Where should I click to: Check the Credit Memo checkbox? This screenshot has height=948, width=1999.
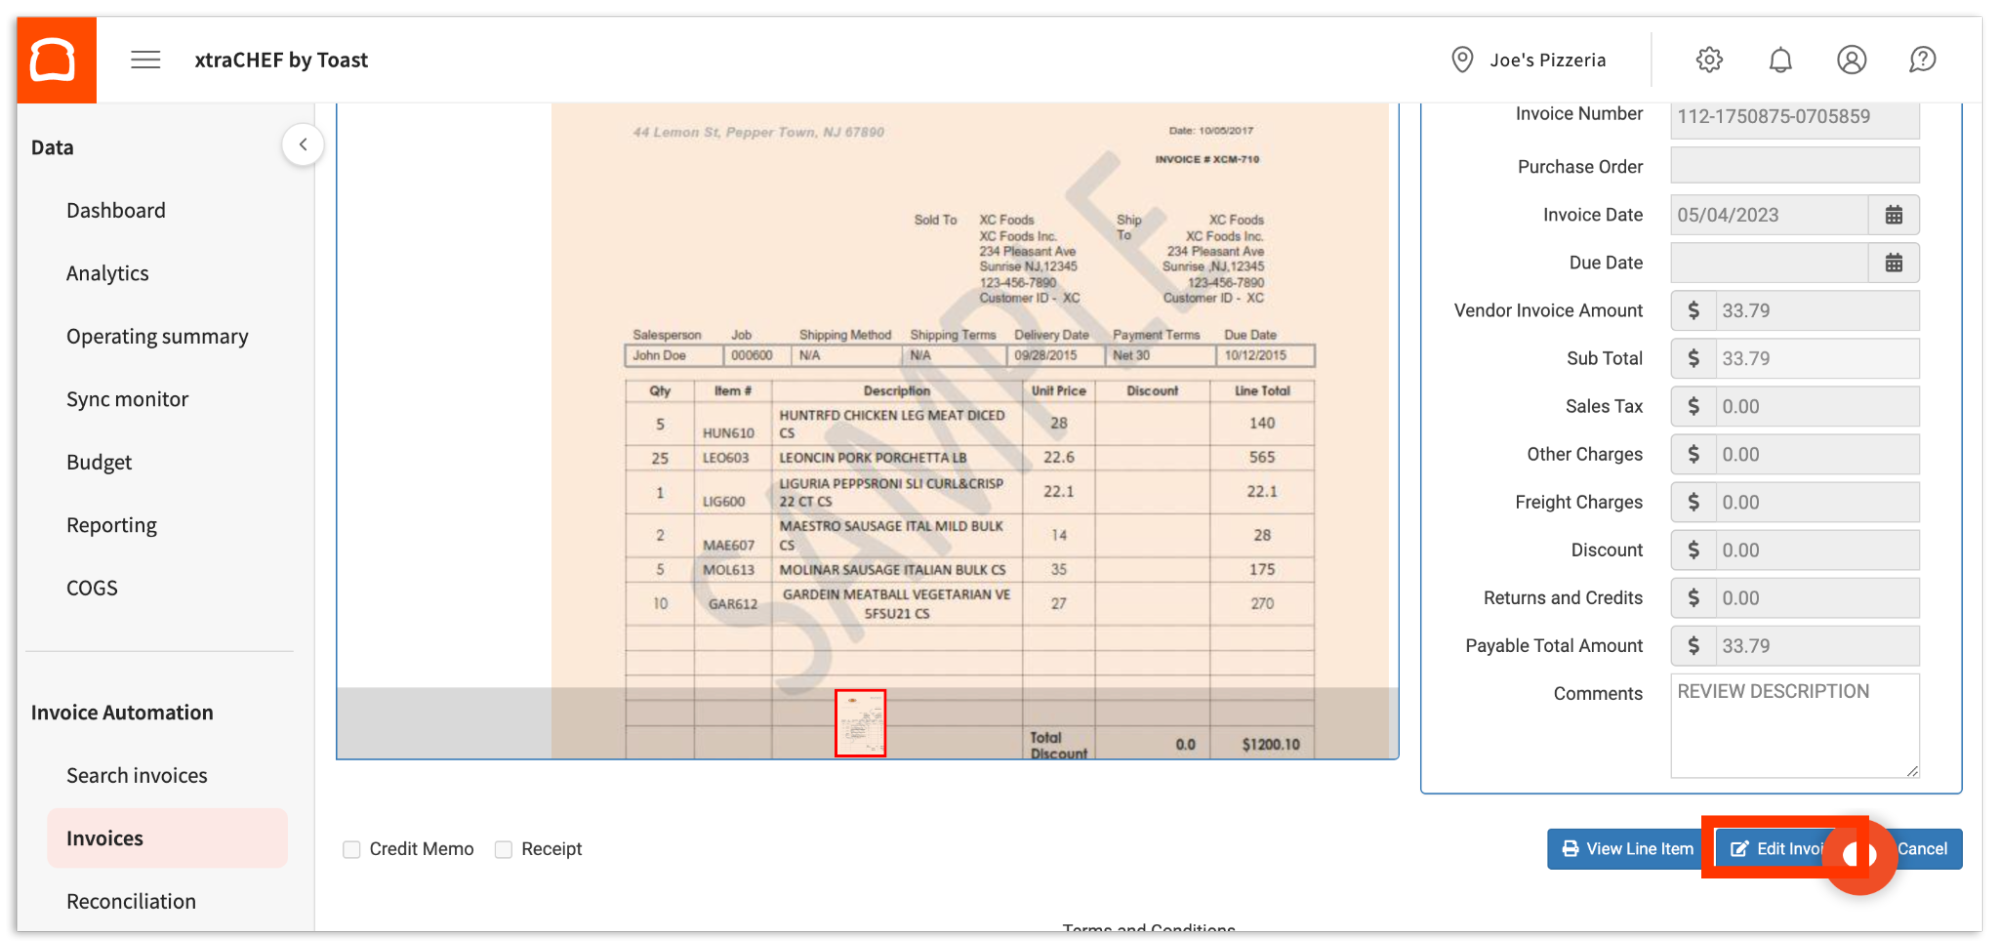pyautogui.click(x=351, y=848)
